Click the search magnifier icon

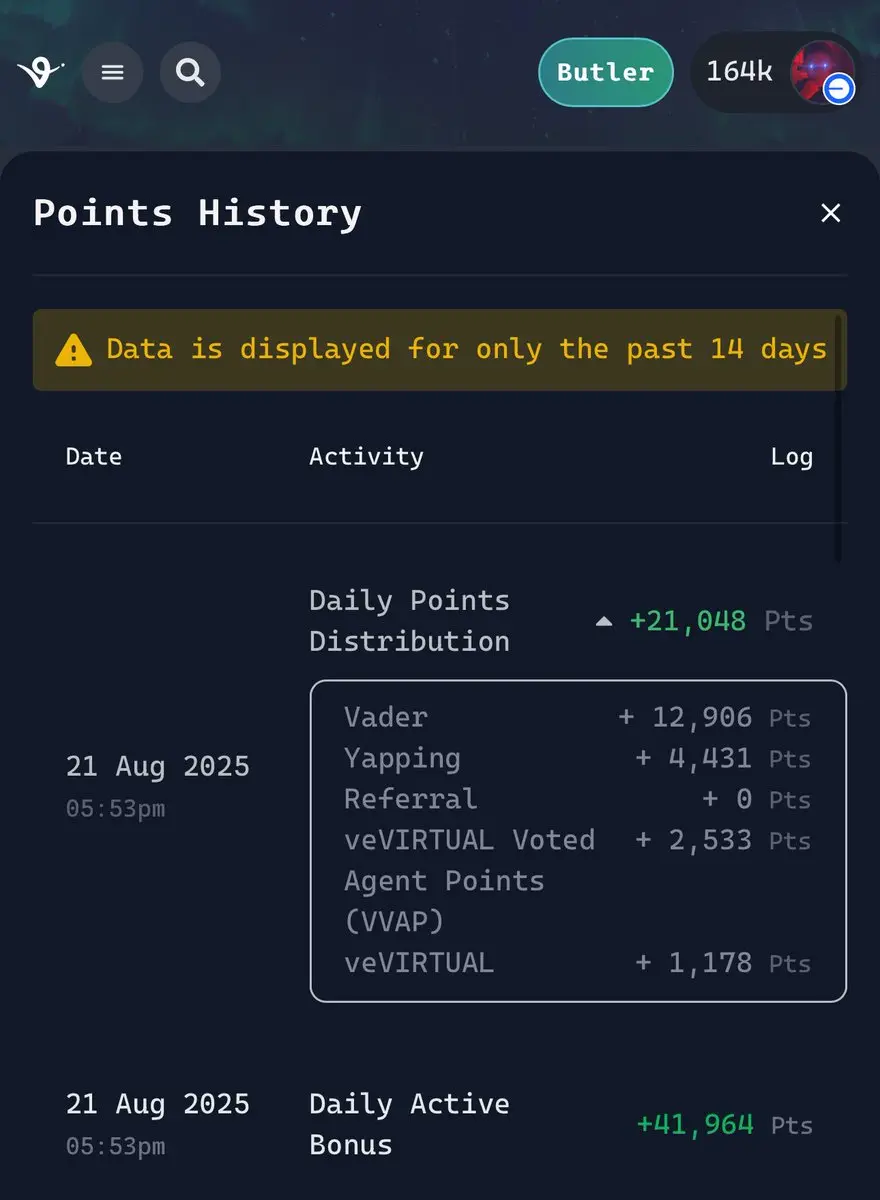pyautogui.click(x=190, y=72)
